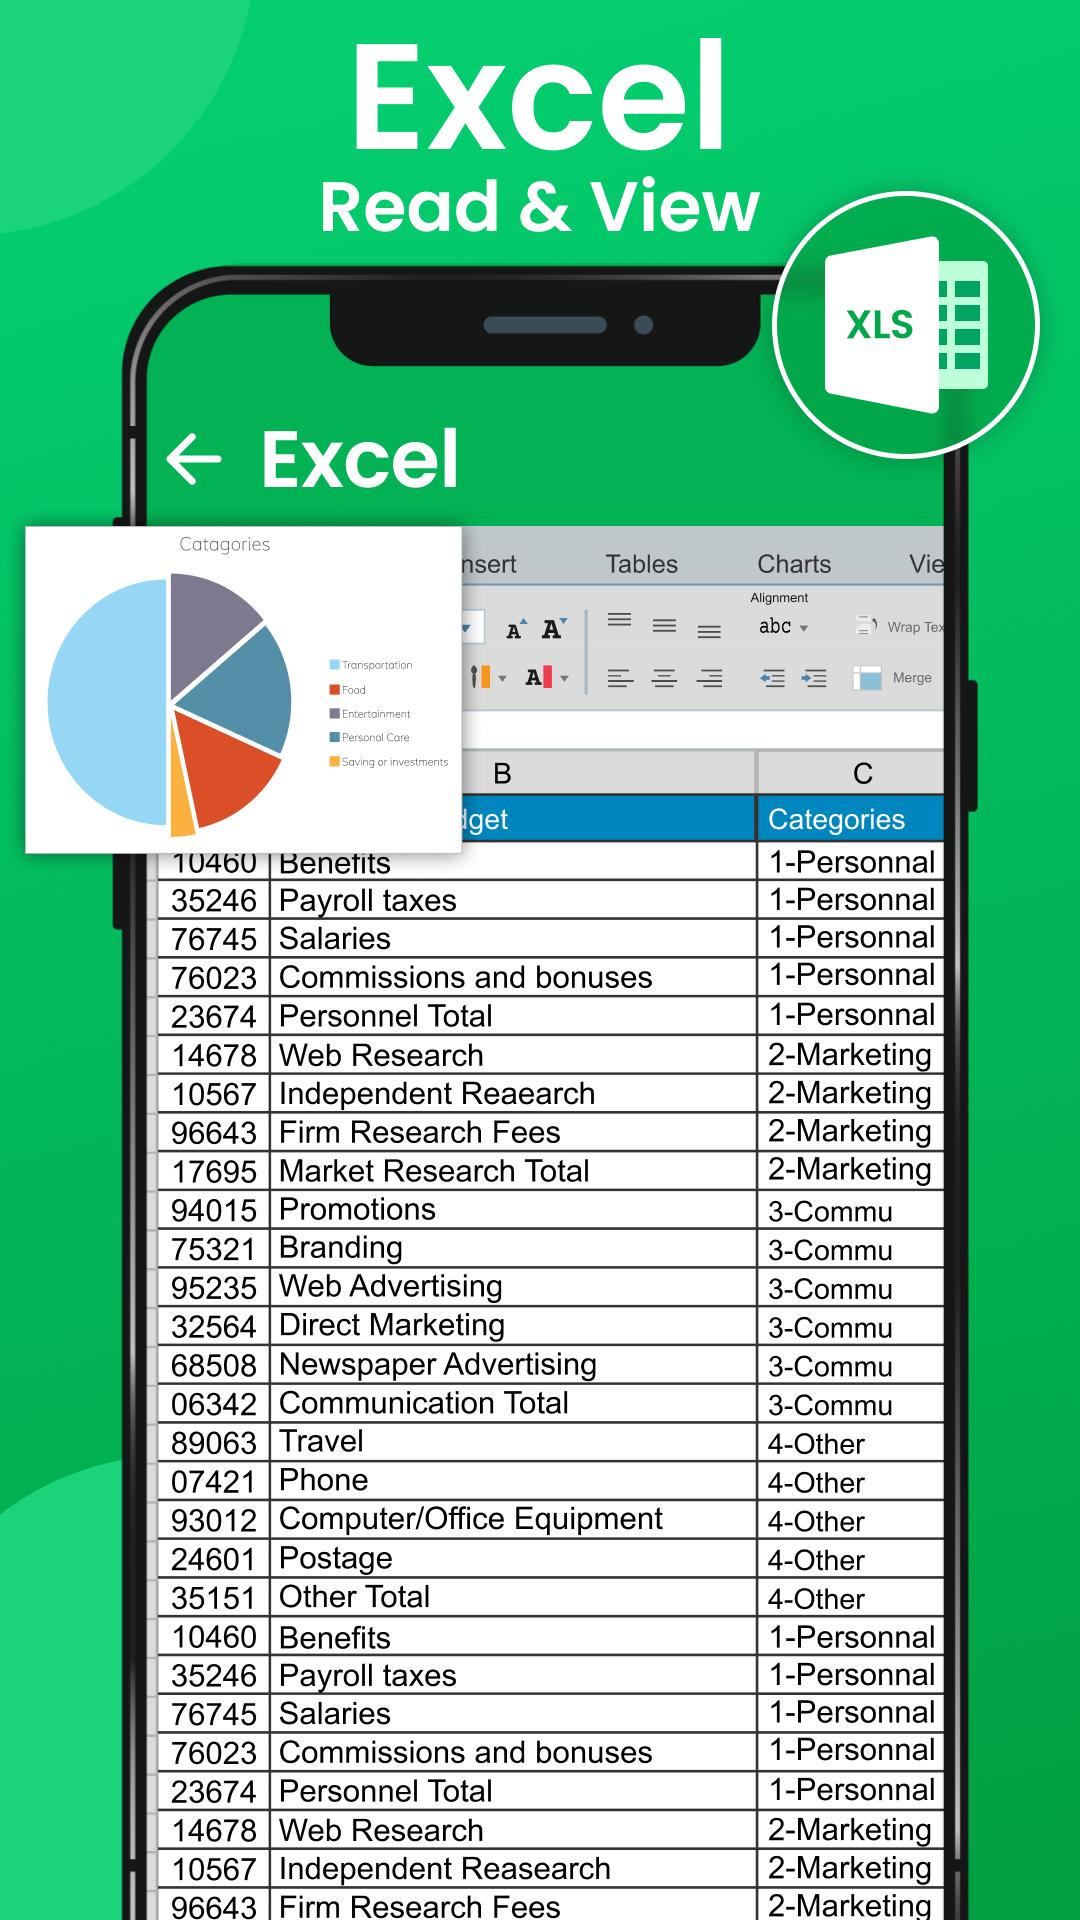Select the value 94015 cell
1080x1920 pixels.
214,1210
